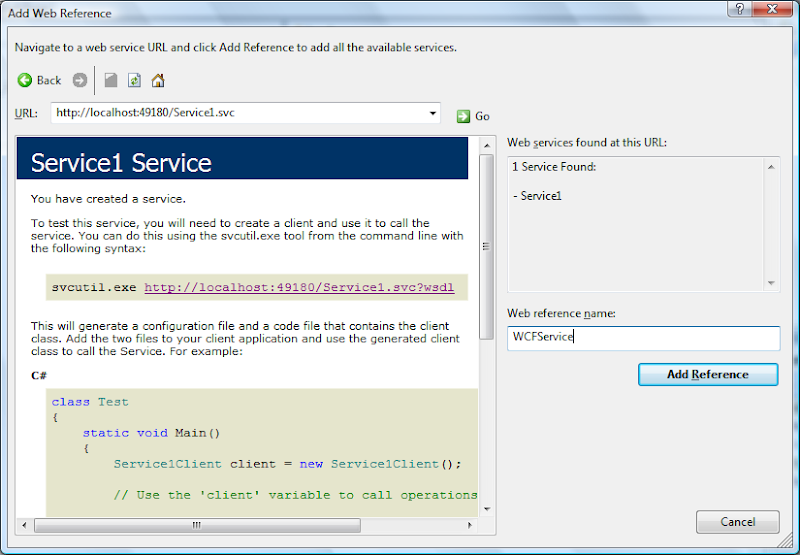Focus the Web reference name text box
The image size is (800, 555).
(643, 338)
